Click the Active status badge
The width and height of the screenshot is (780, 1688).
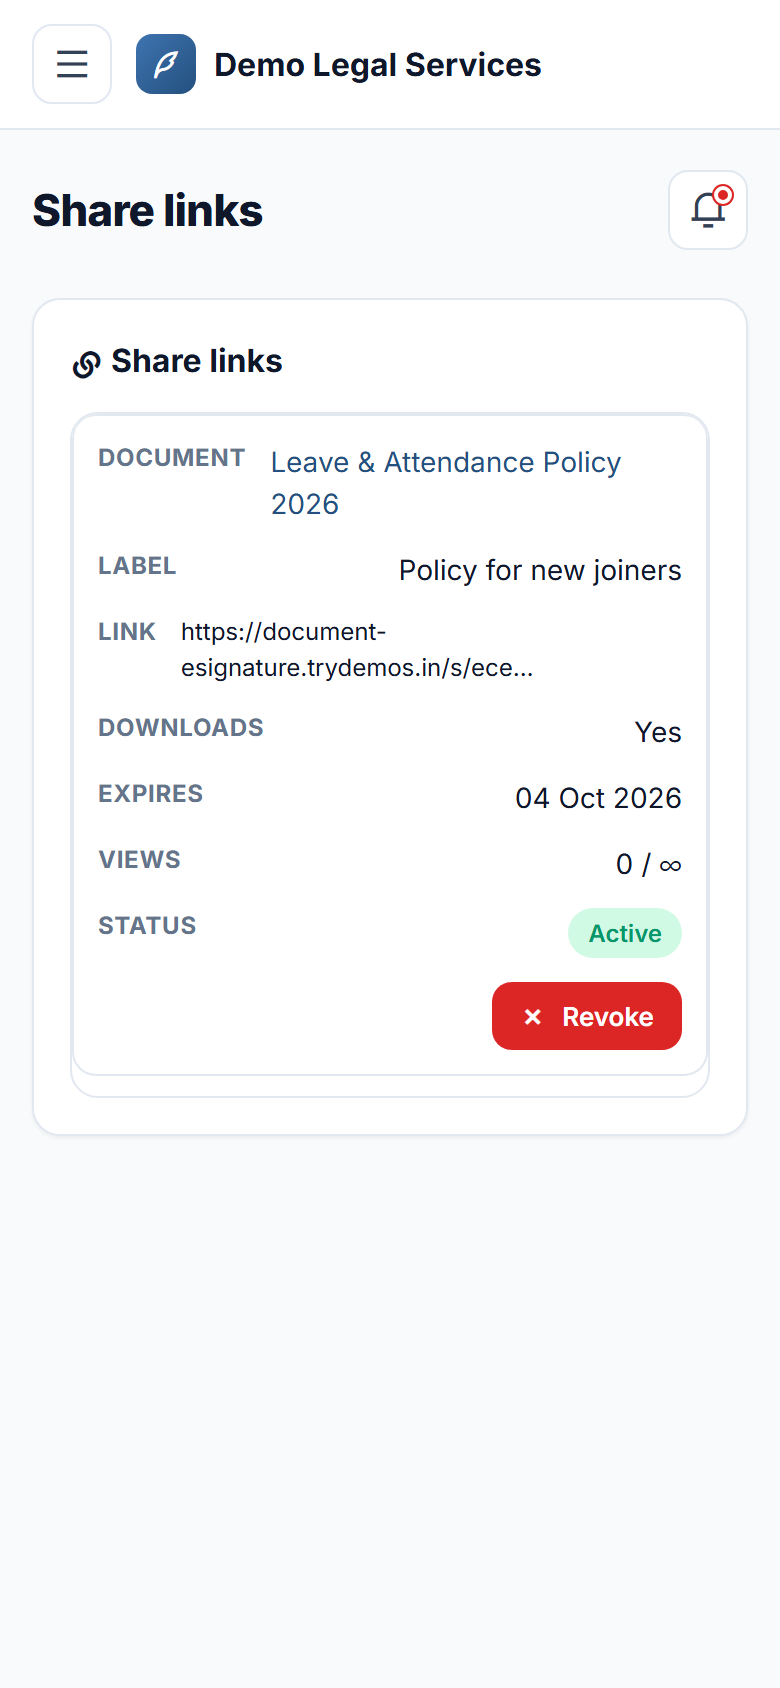click(x=625, y=933)
